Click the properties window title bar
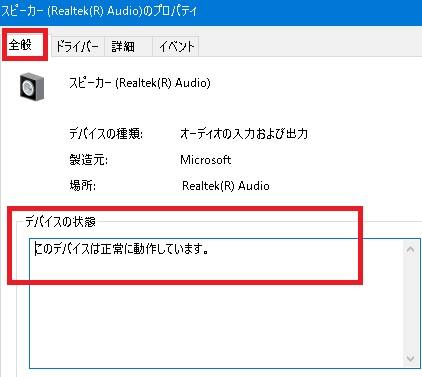Screen dimensions: 422x377 [211, 12]
